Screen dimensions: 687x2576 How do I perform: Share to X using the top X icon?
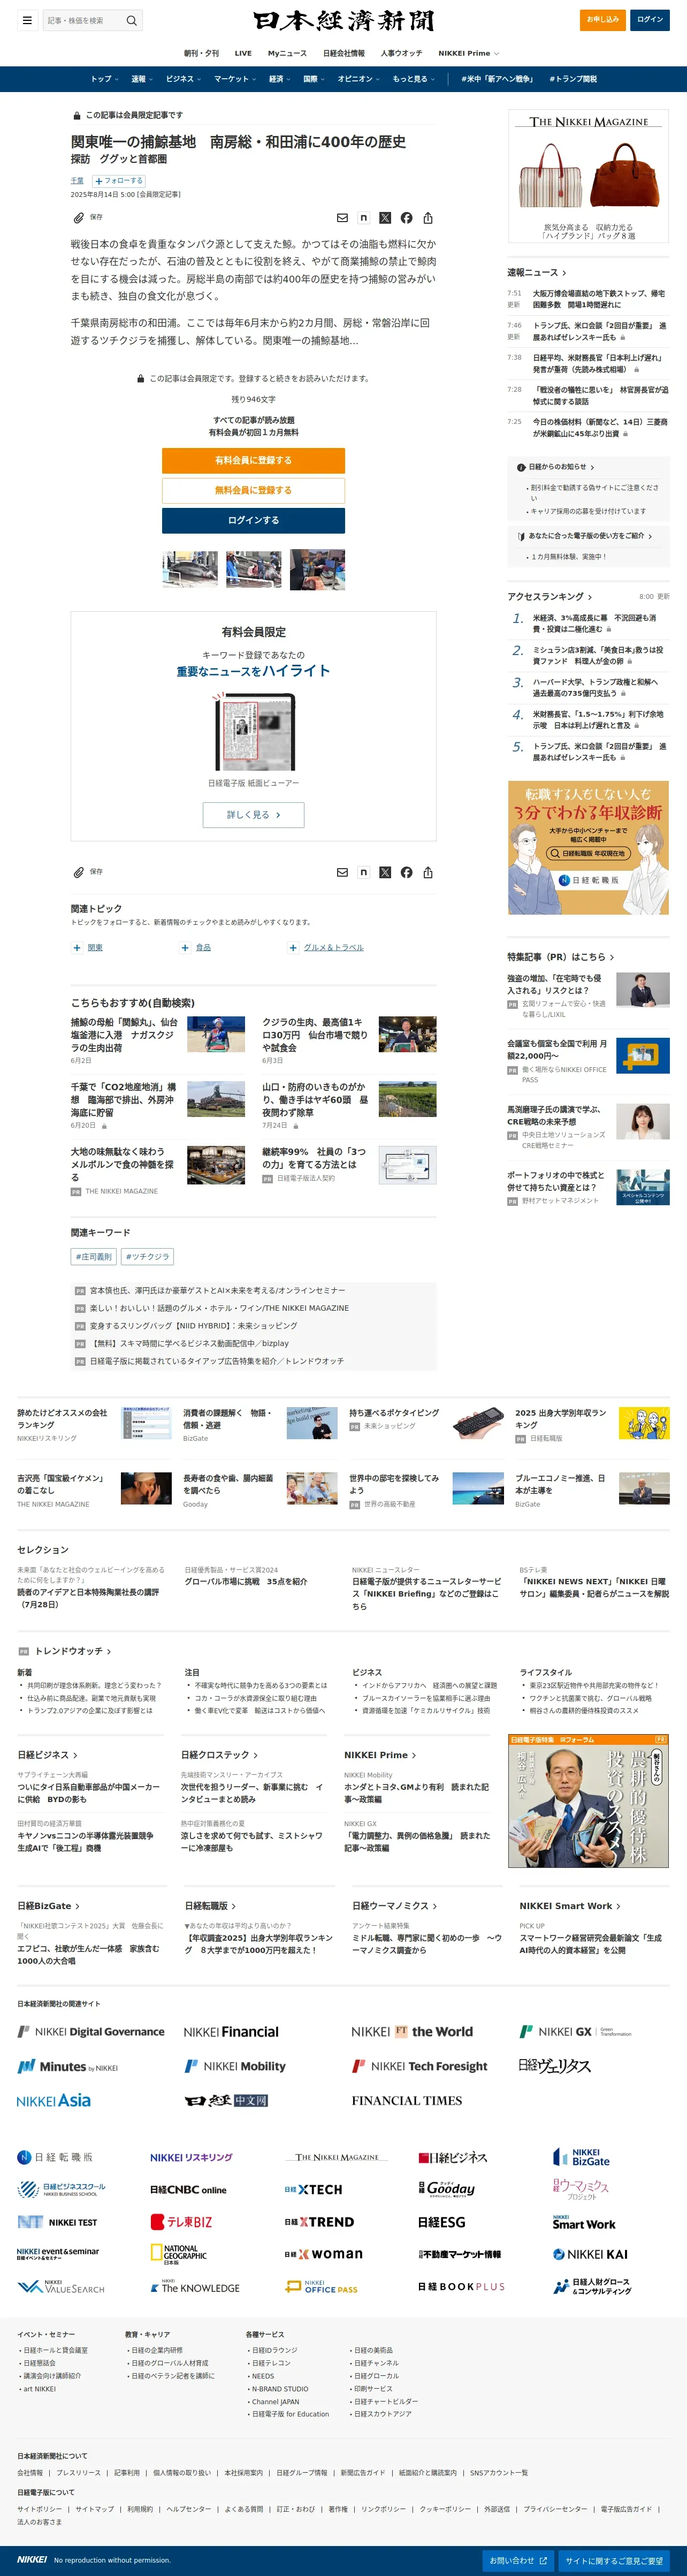coord(385,218)
